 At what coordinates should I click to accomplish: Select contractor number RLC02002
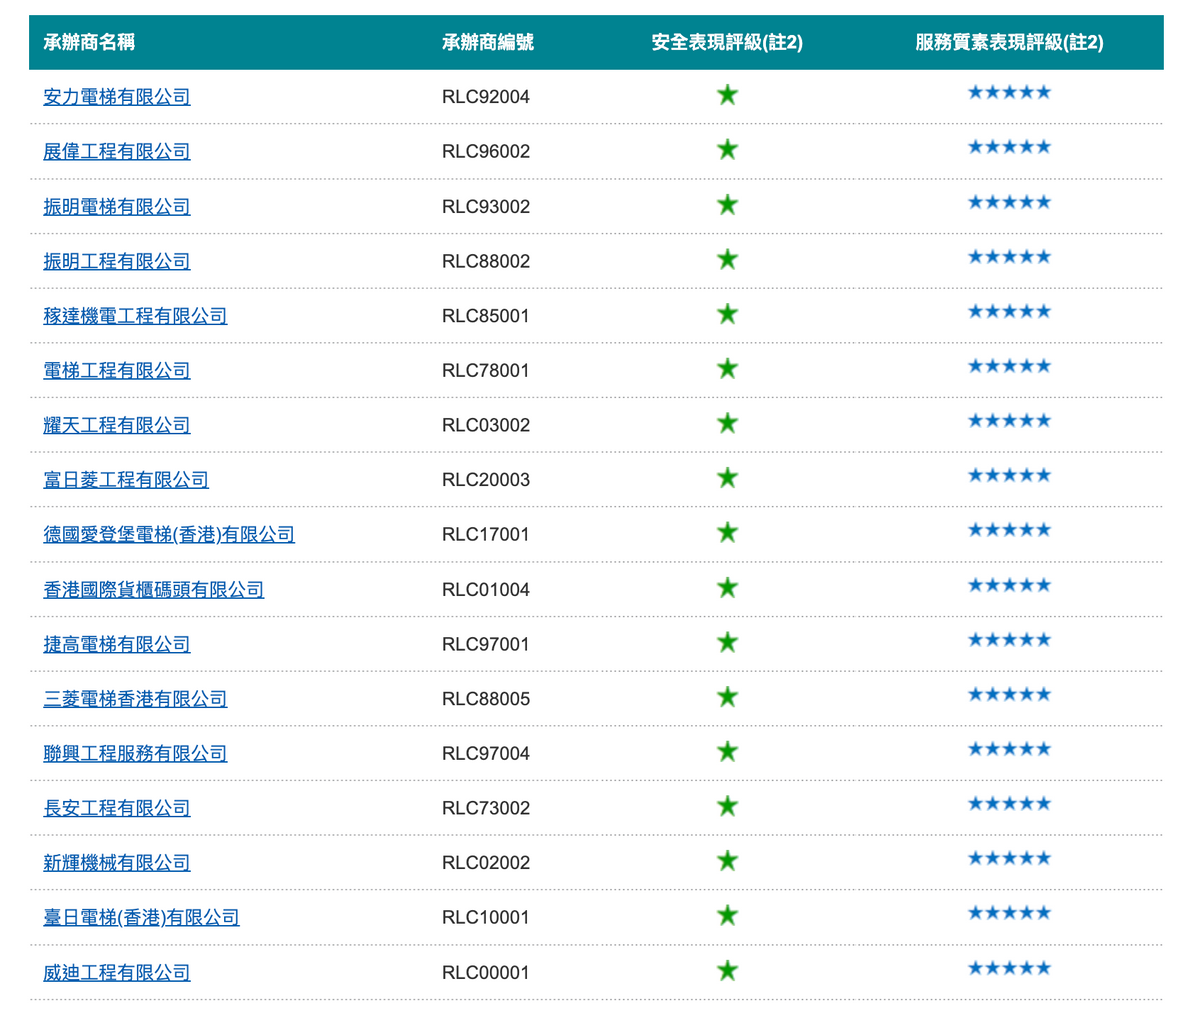[486, 863]
